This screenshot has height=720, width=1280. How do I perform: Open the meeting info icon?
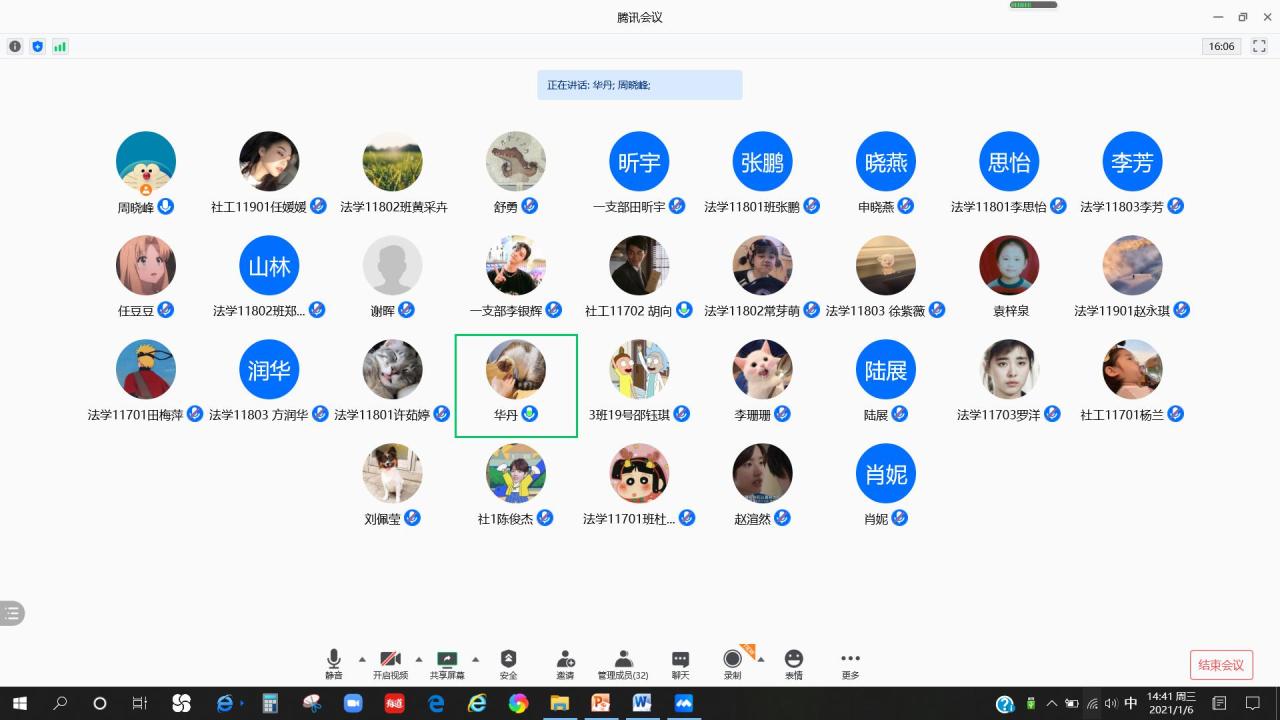click(x=15, y=46)
